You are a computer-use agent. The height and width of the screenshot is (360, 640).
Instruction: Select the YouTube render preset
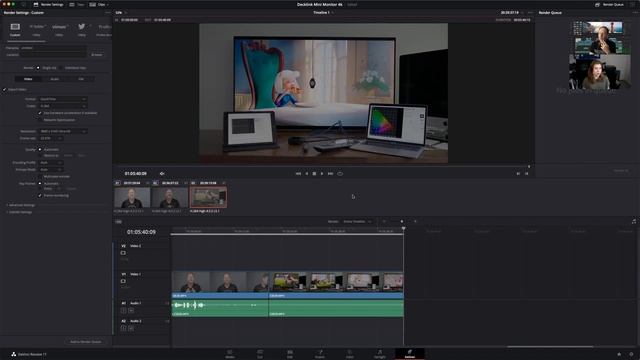pos(37,27)
